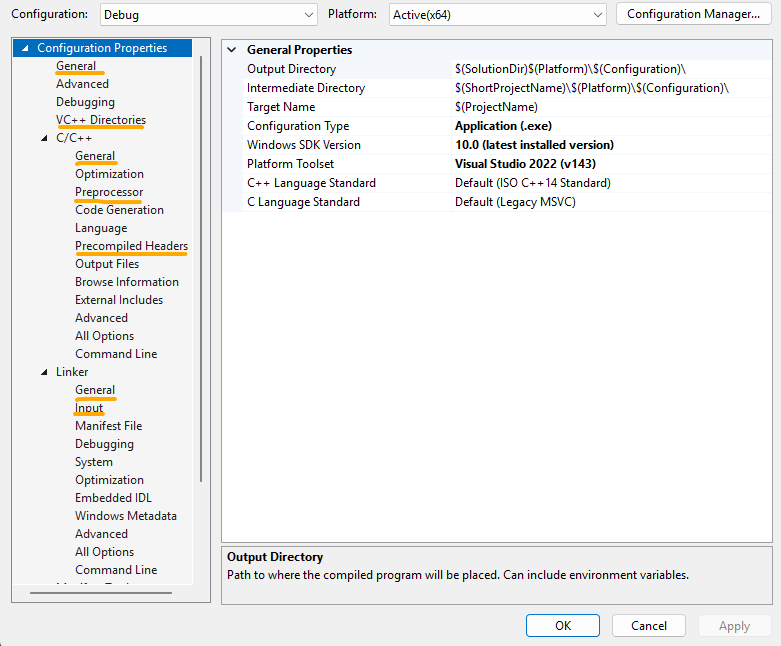781x646 pixels.
Task: Collapse the General Properties group chevron
Action: pos(233,50)
